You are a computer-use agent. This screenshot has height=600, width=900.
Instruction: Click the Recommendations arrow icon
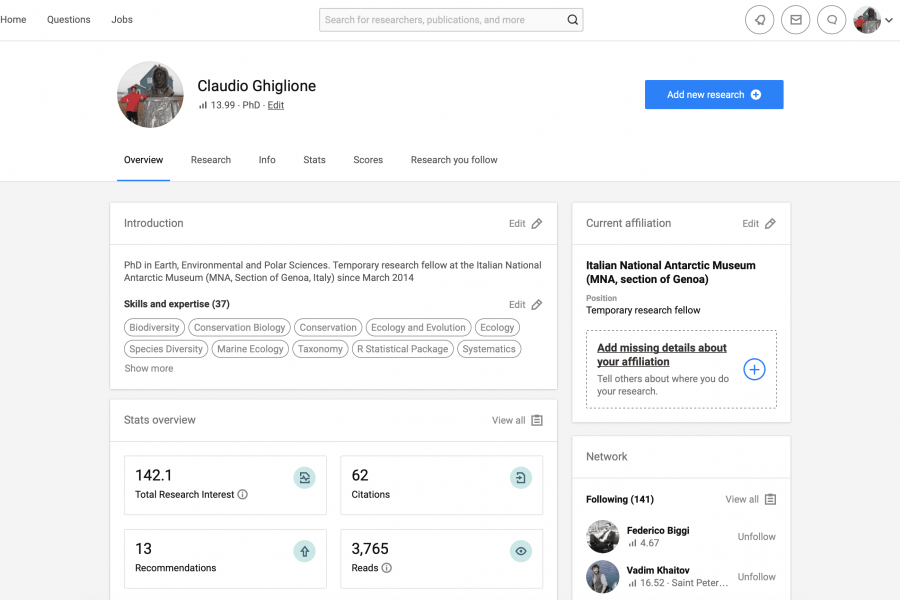tap(304, 551)
